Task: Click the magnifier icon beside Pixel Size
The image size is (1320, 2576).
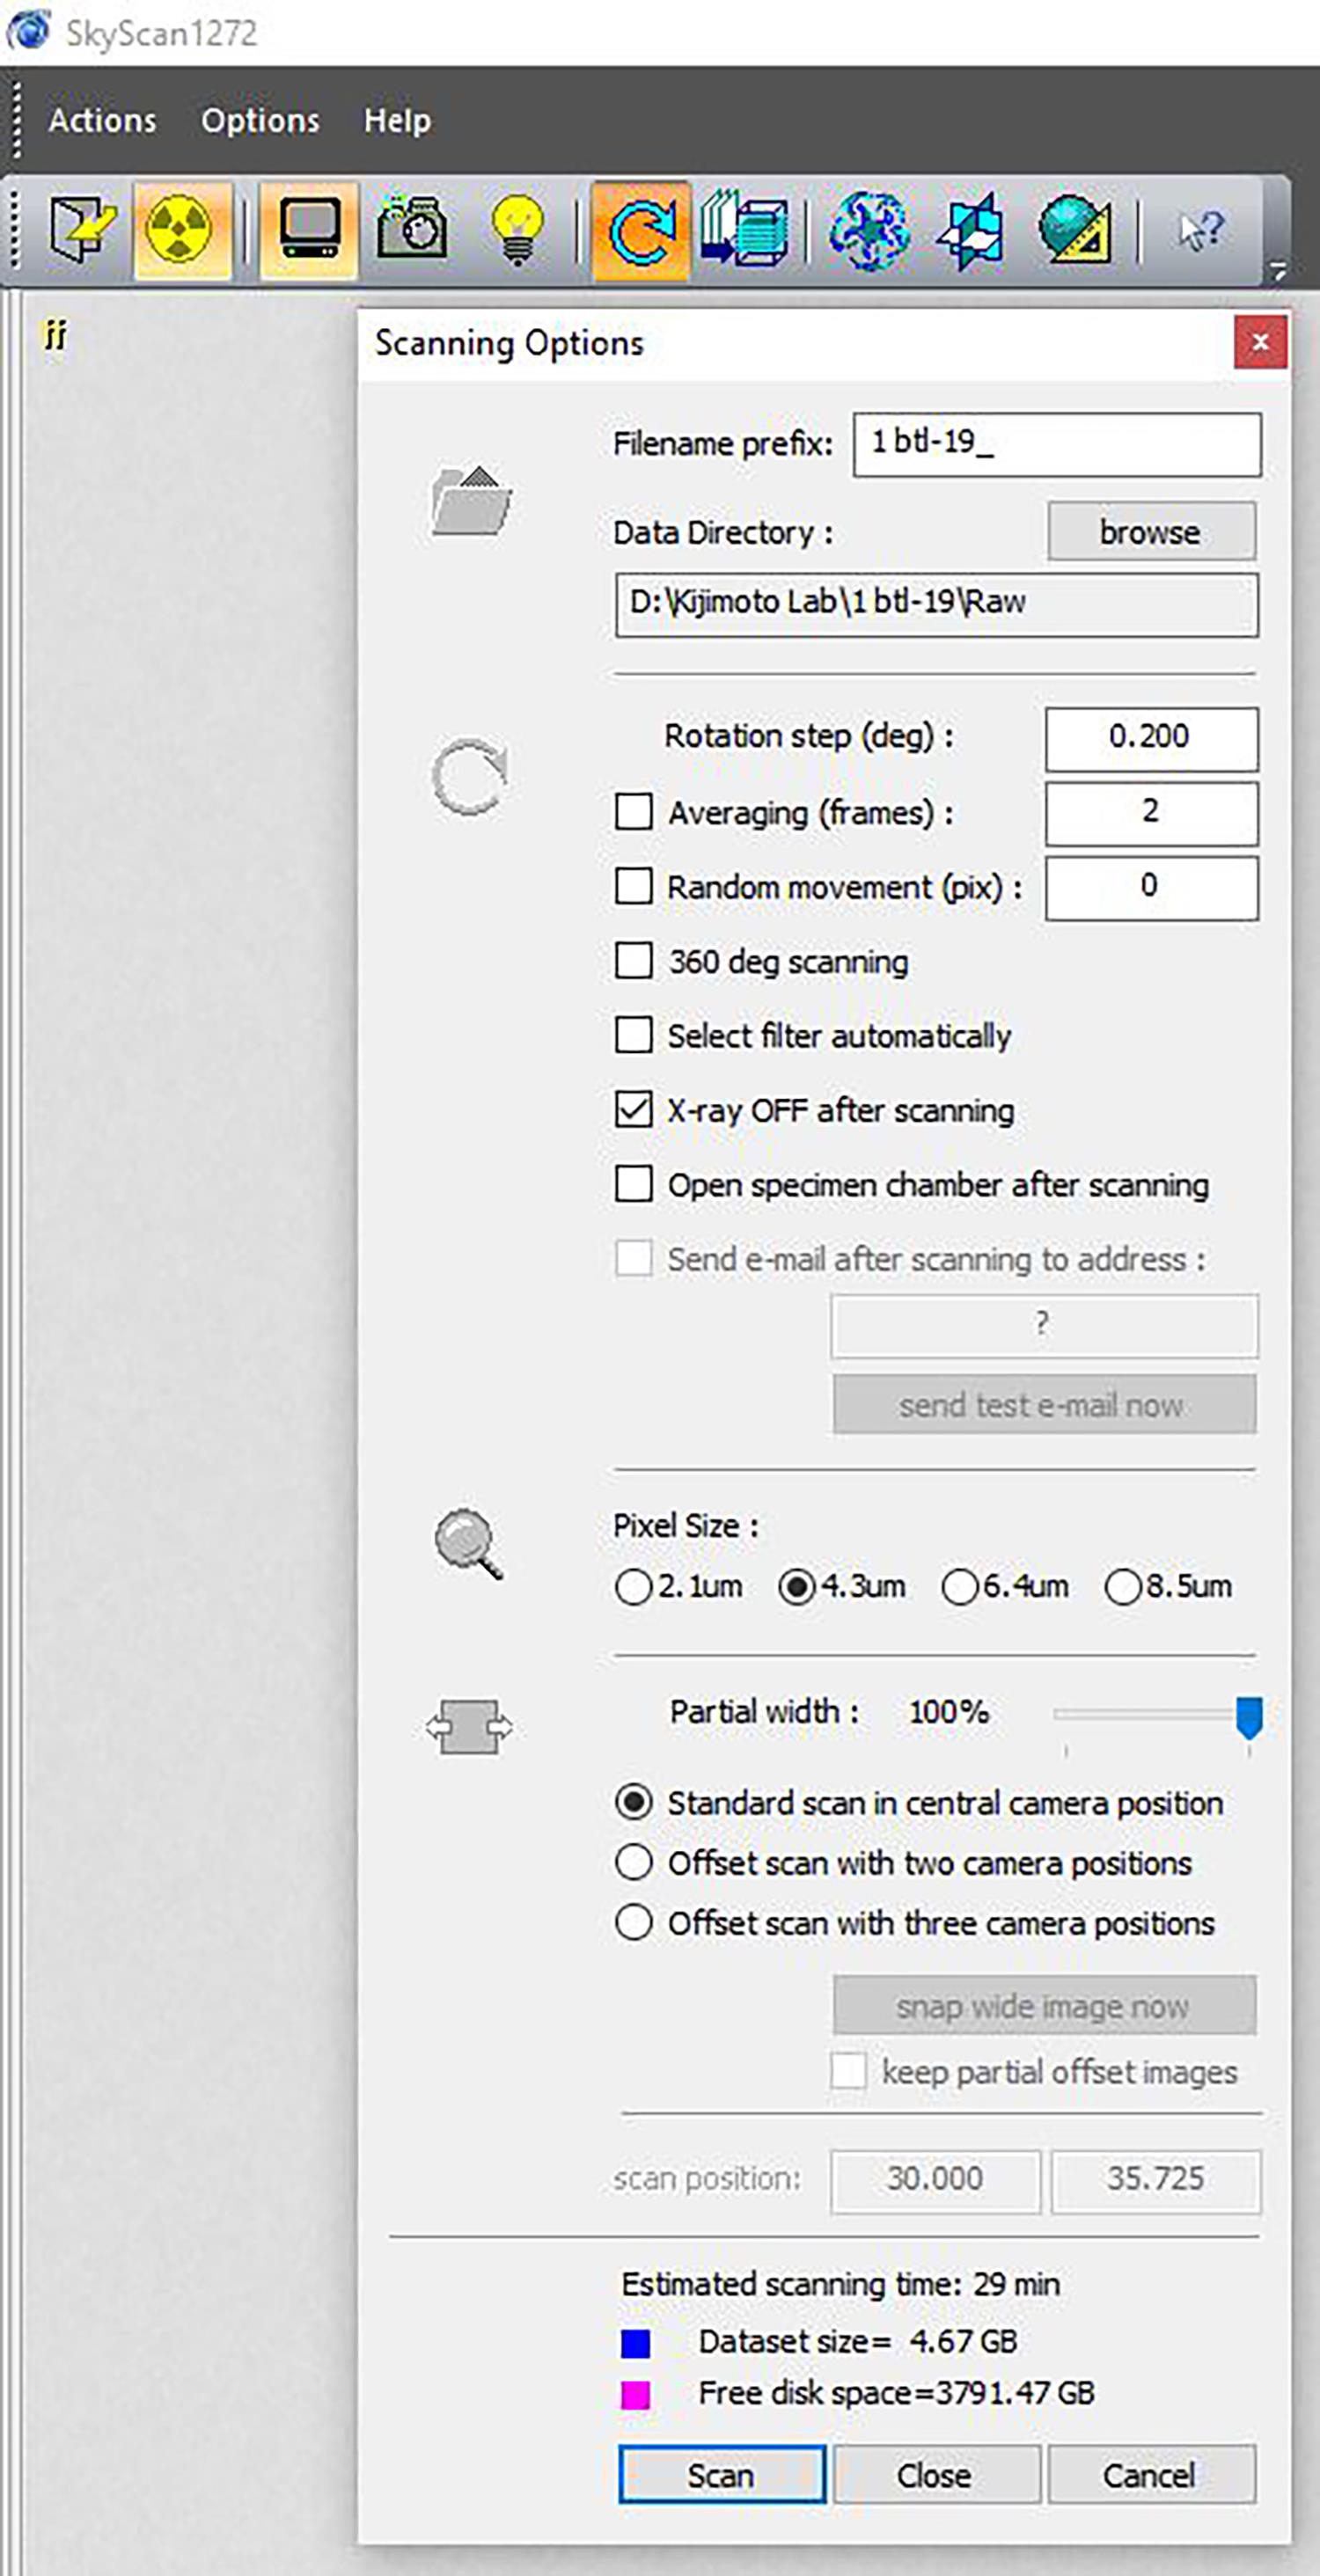Action: pyautogui.click(x=468, y=1544)
